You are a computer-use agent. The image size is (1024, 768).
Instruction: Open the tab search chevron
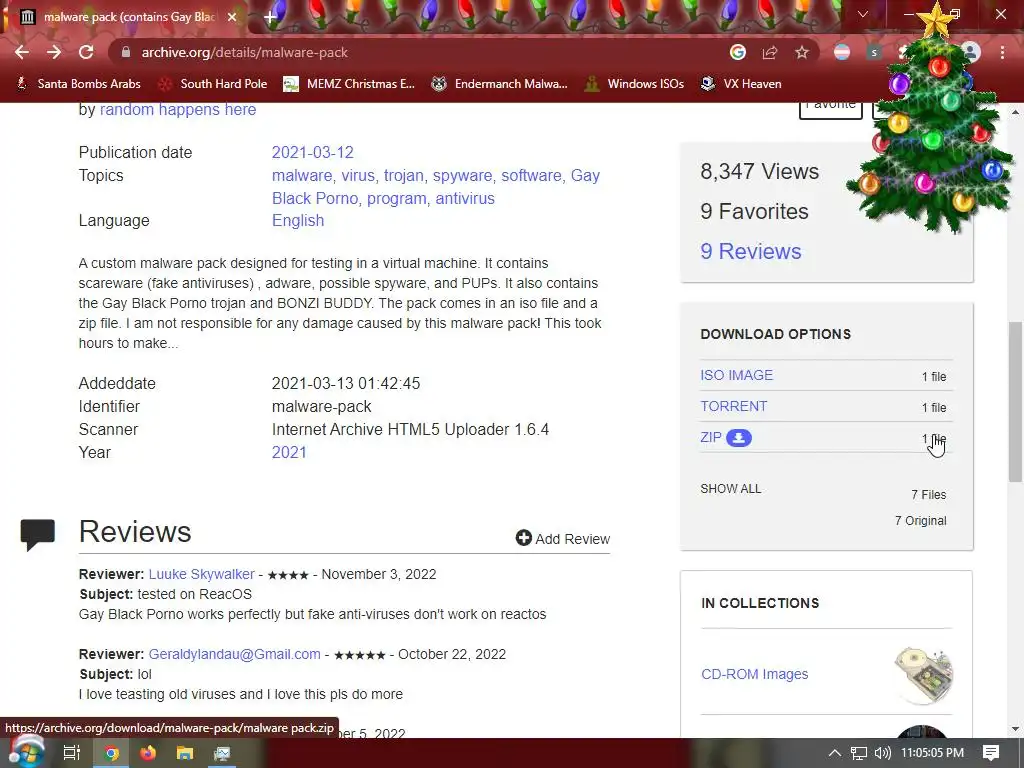(863, 14)
